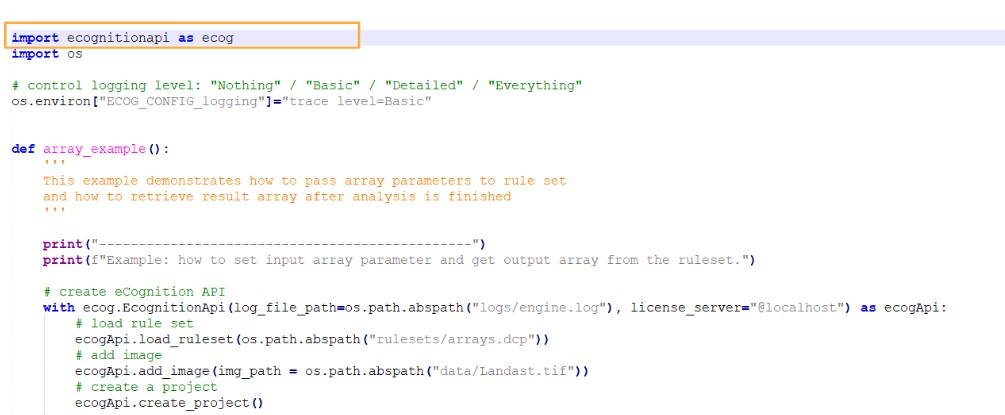Click the docstring line about retrieving result array
Screen dimensions: 1005x415
276,197
